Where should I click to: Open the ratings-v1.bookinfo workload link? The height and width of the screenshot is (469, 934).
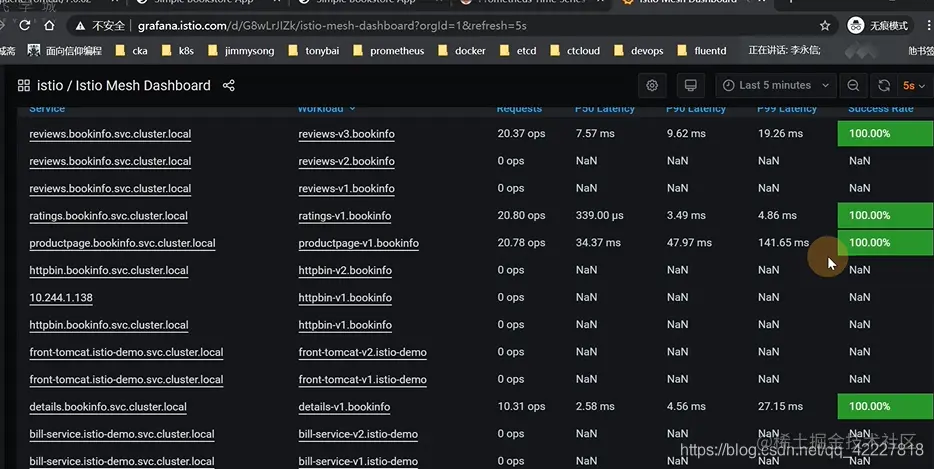[345, 216]
